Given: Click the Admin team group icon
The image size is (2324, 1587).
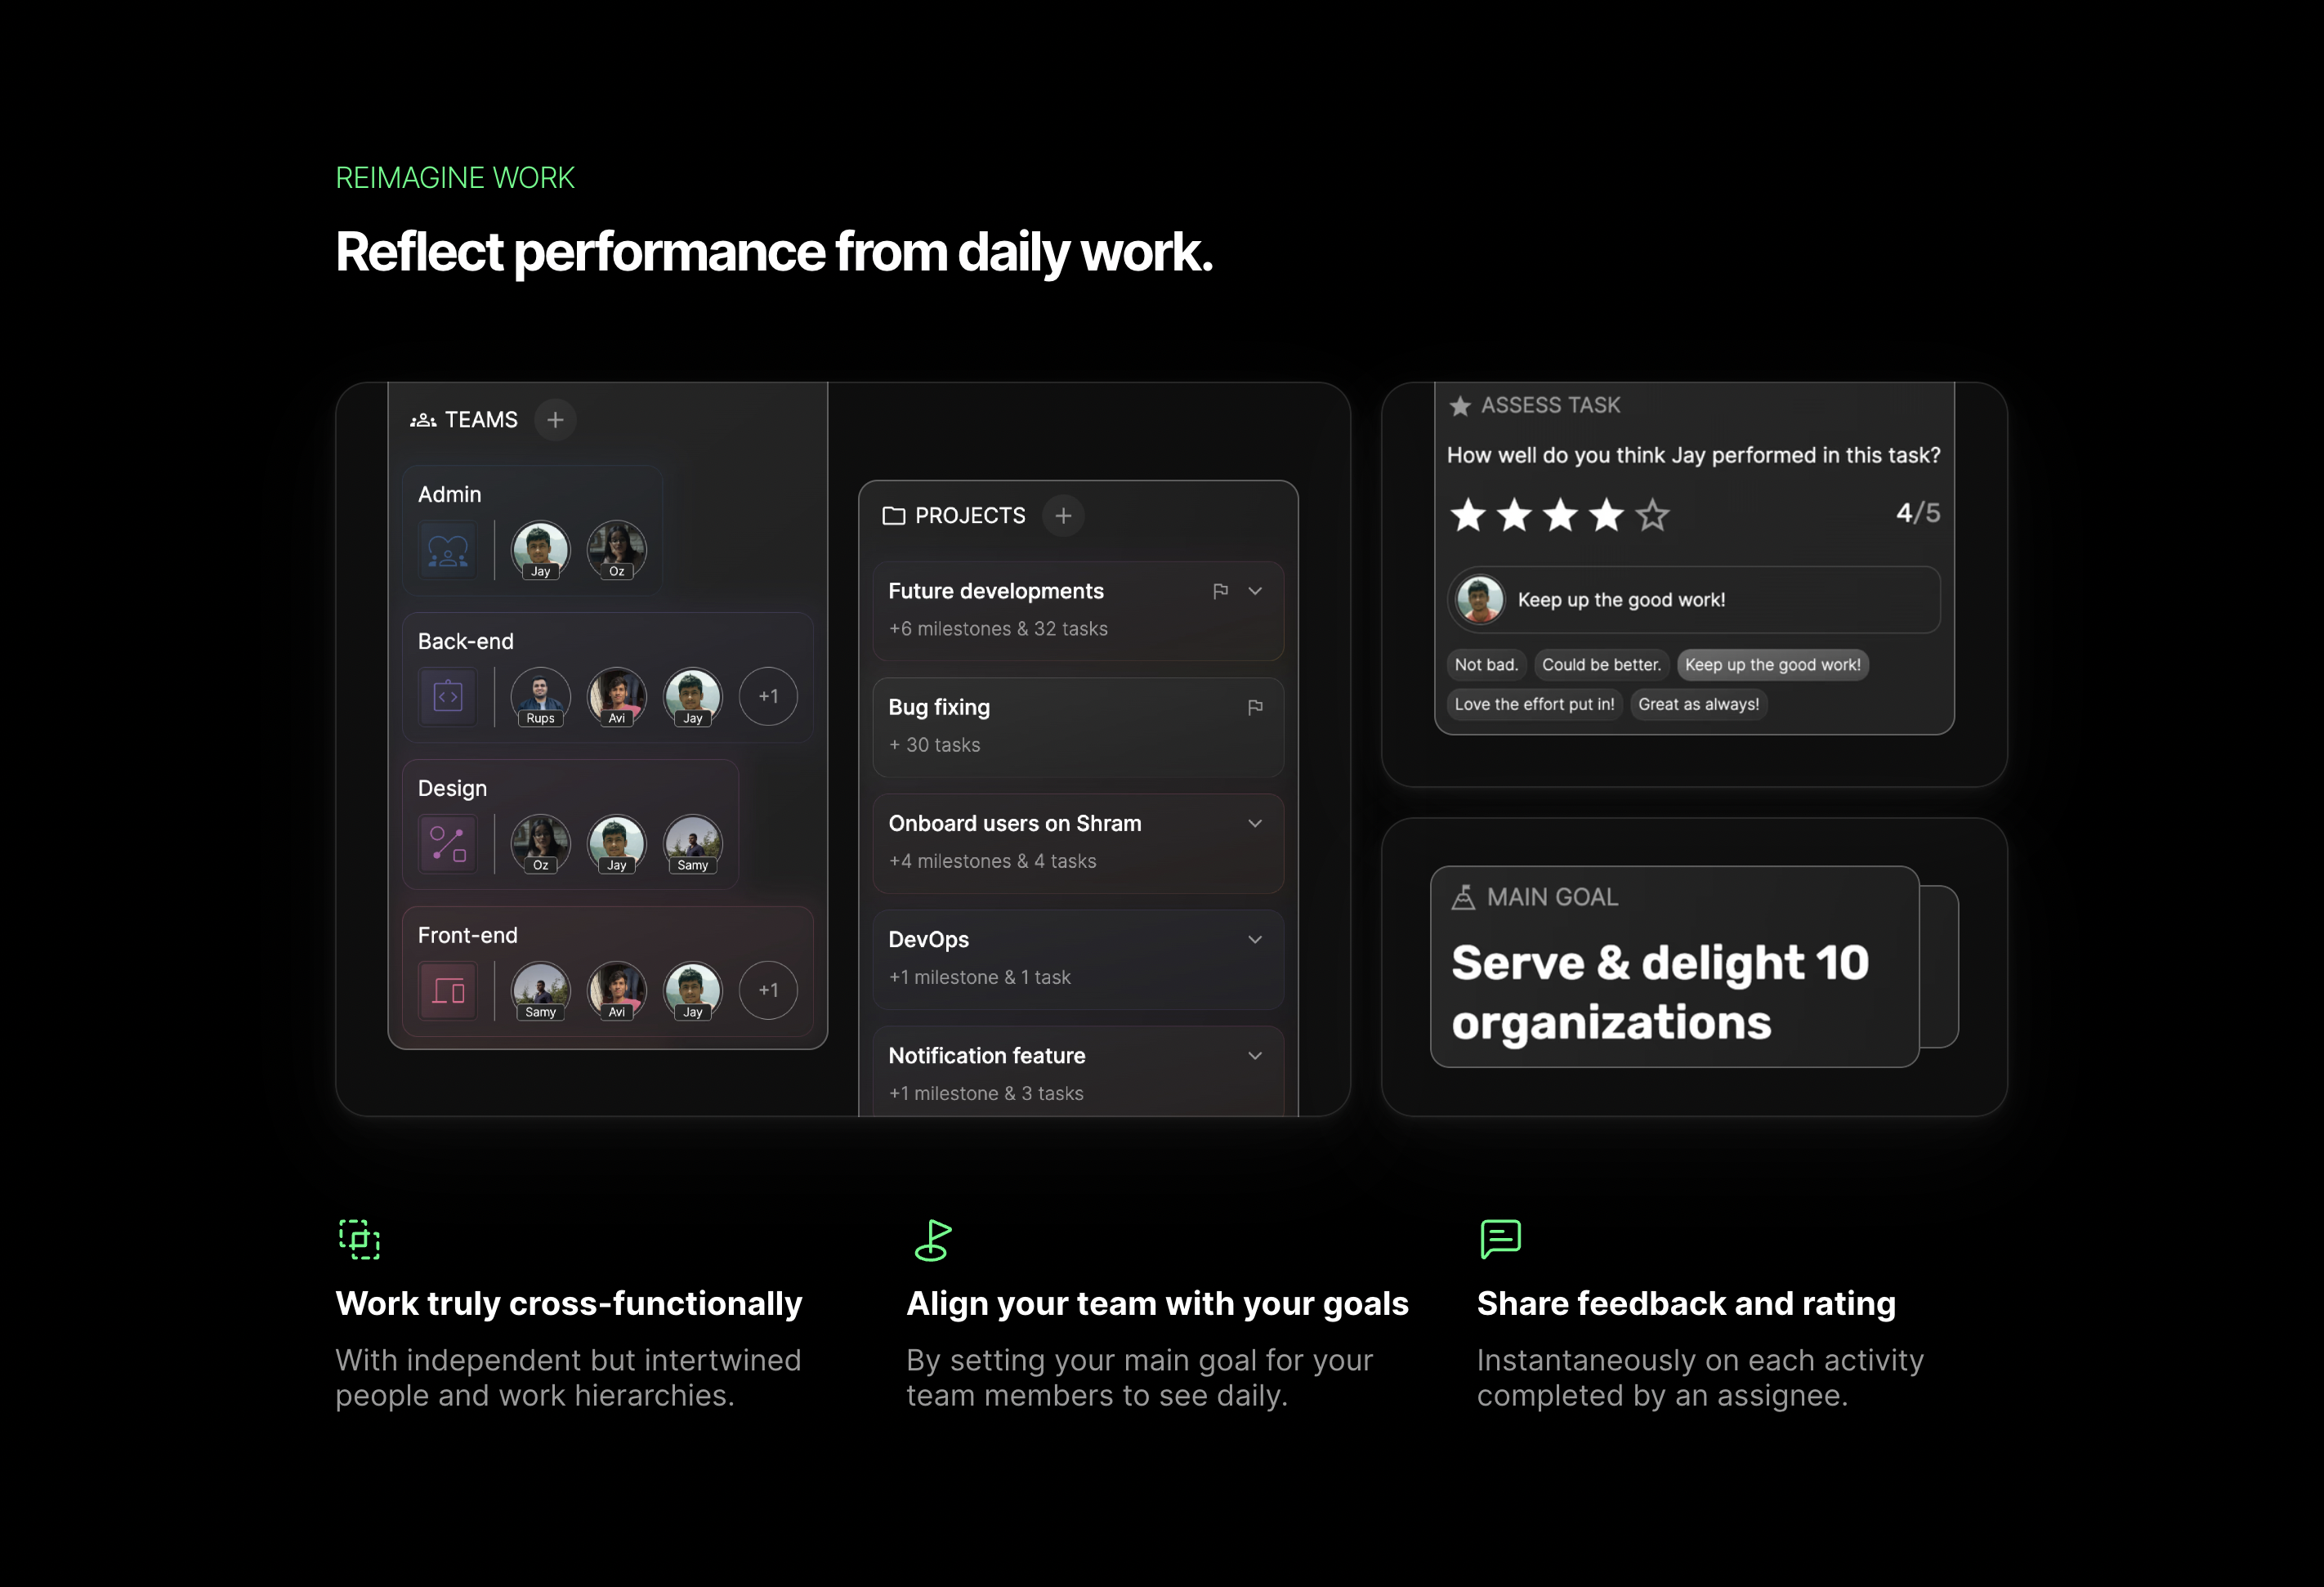Looking at the screenshot, I should coord(448,550).
